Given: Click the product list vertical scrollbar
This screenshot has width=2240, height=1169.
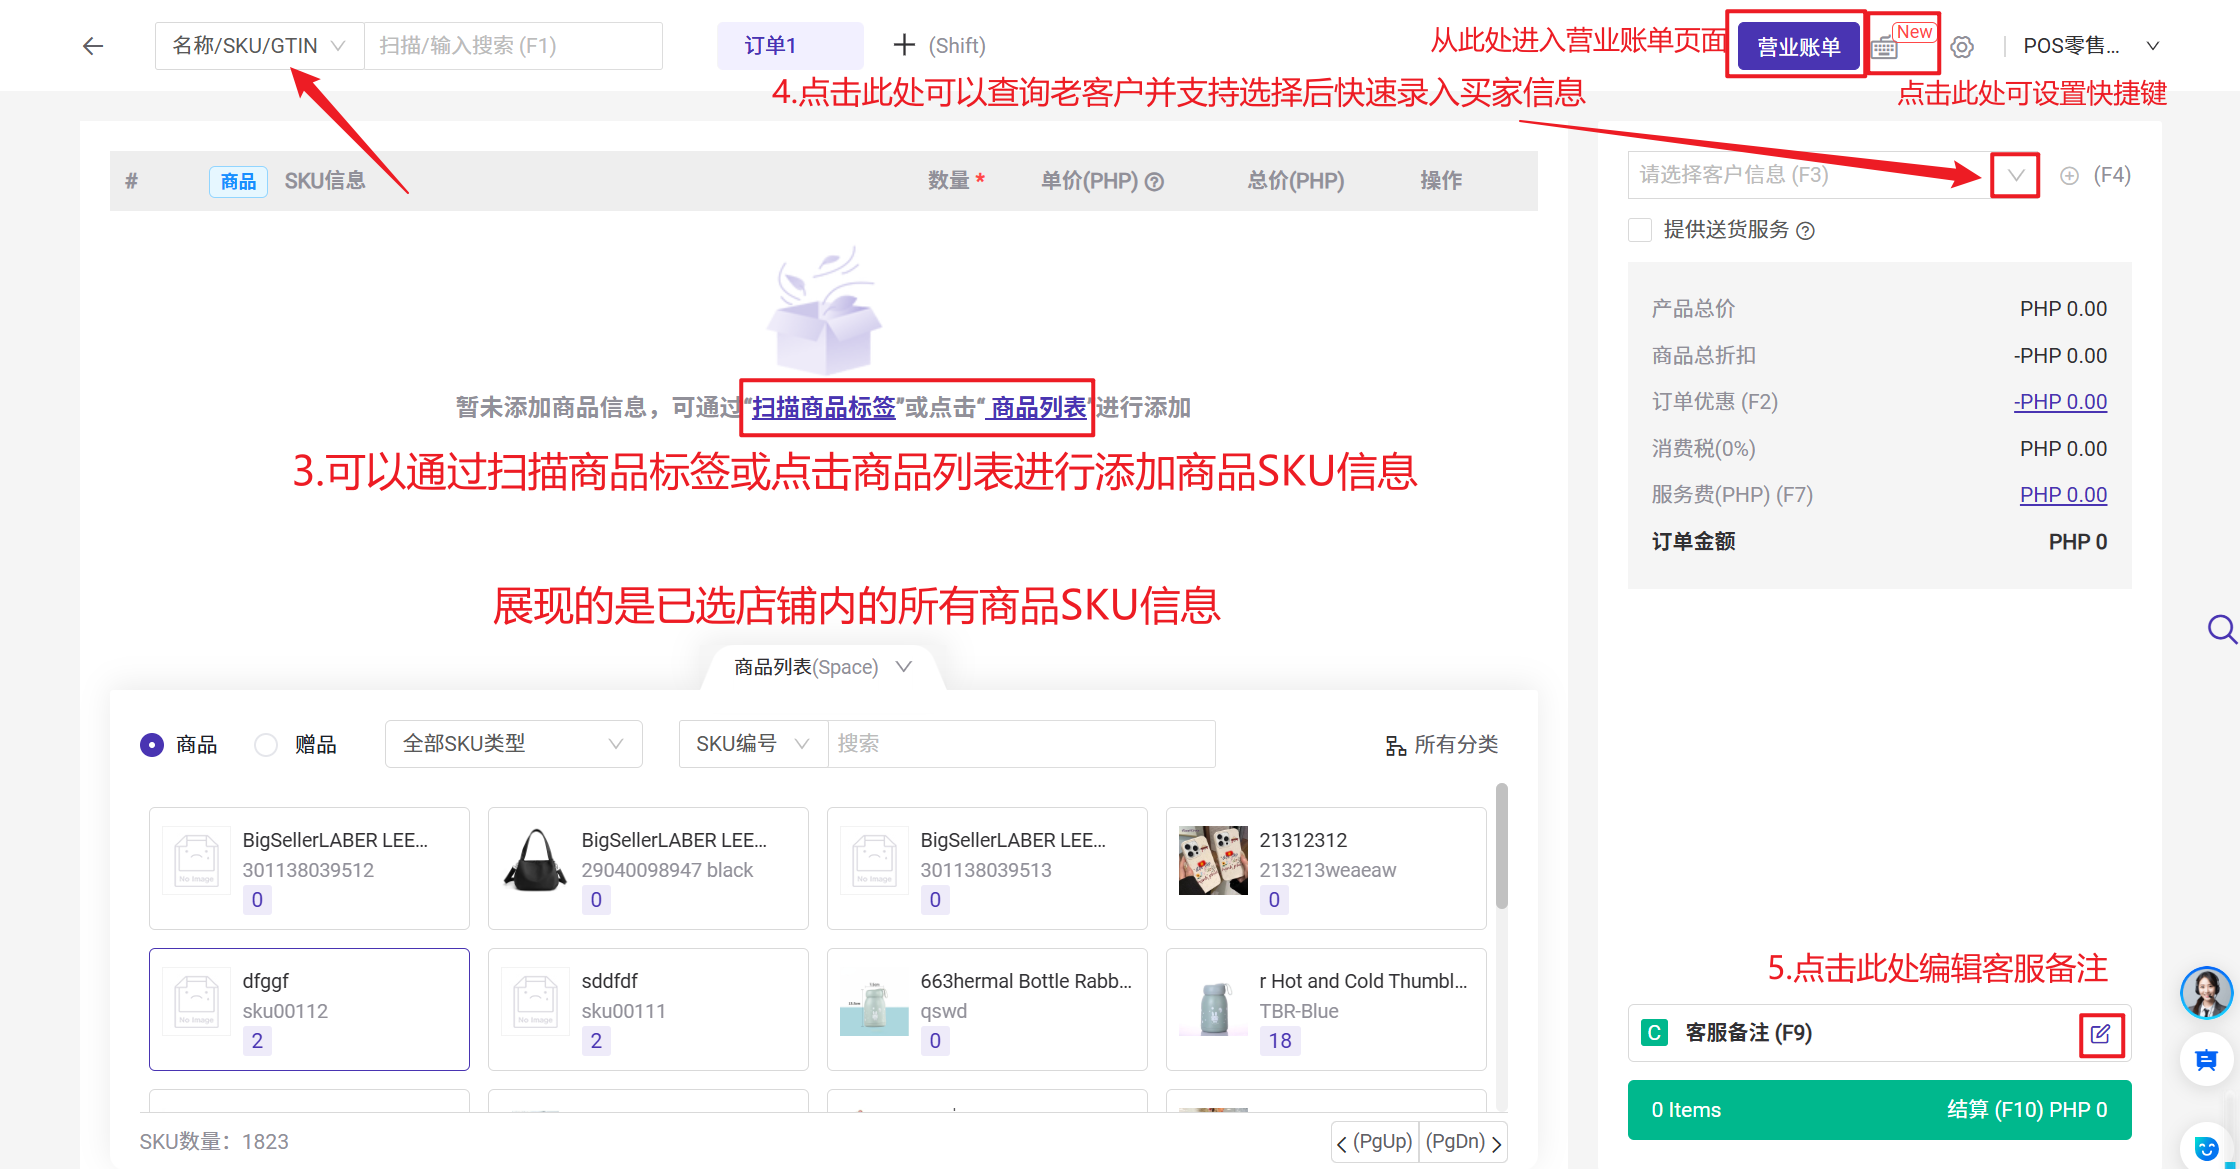Looking at the screenshot, I should point(1501,846).
